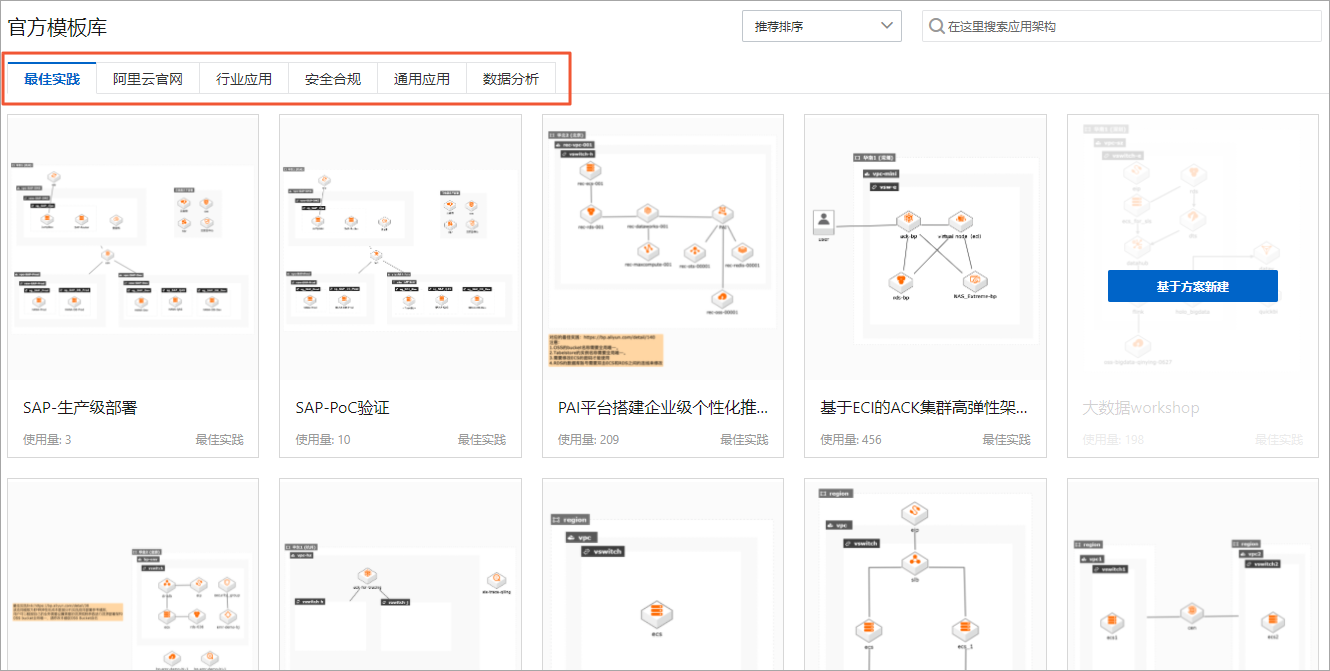Click the 使用量: 3 text
The width and height of the screenshot is (1330, 671).
[x=47, y=439]
